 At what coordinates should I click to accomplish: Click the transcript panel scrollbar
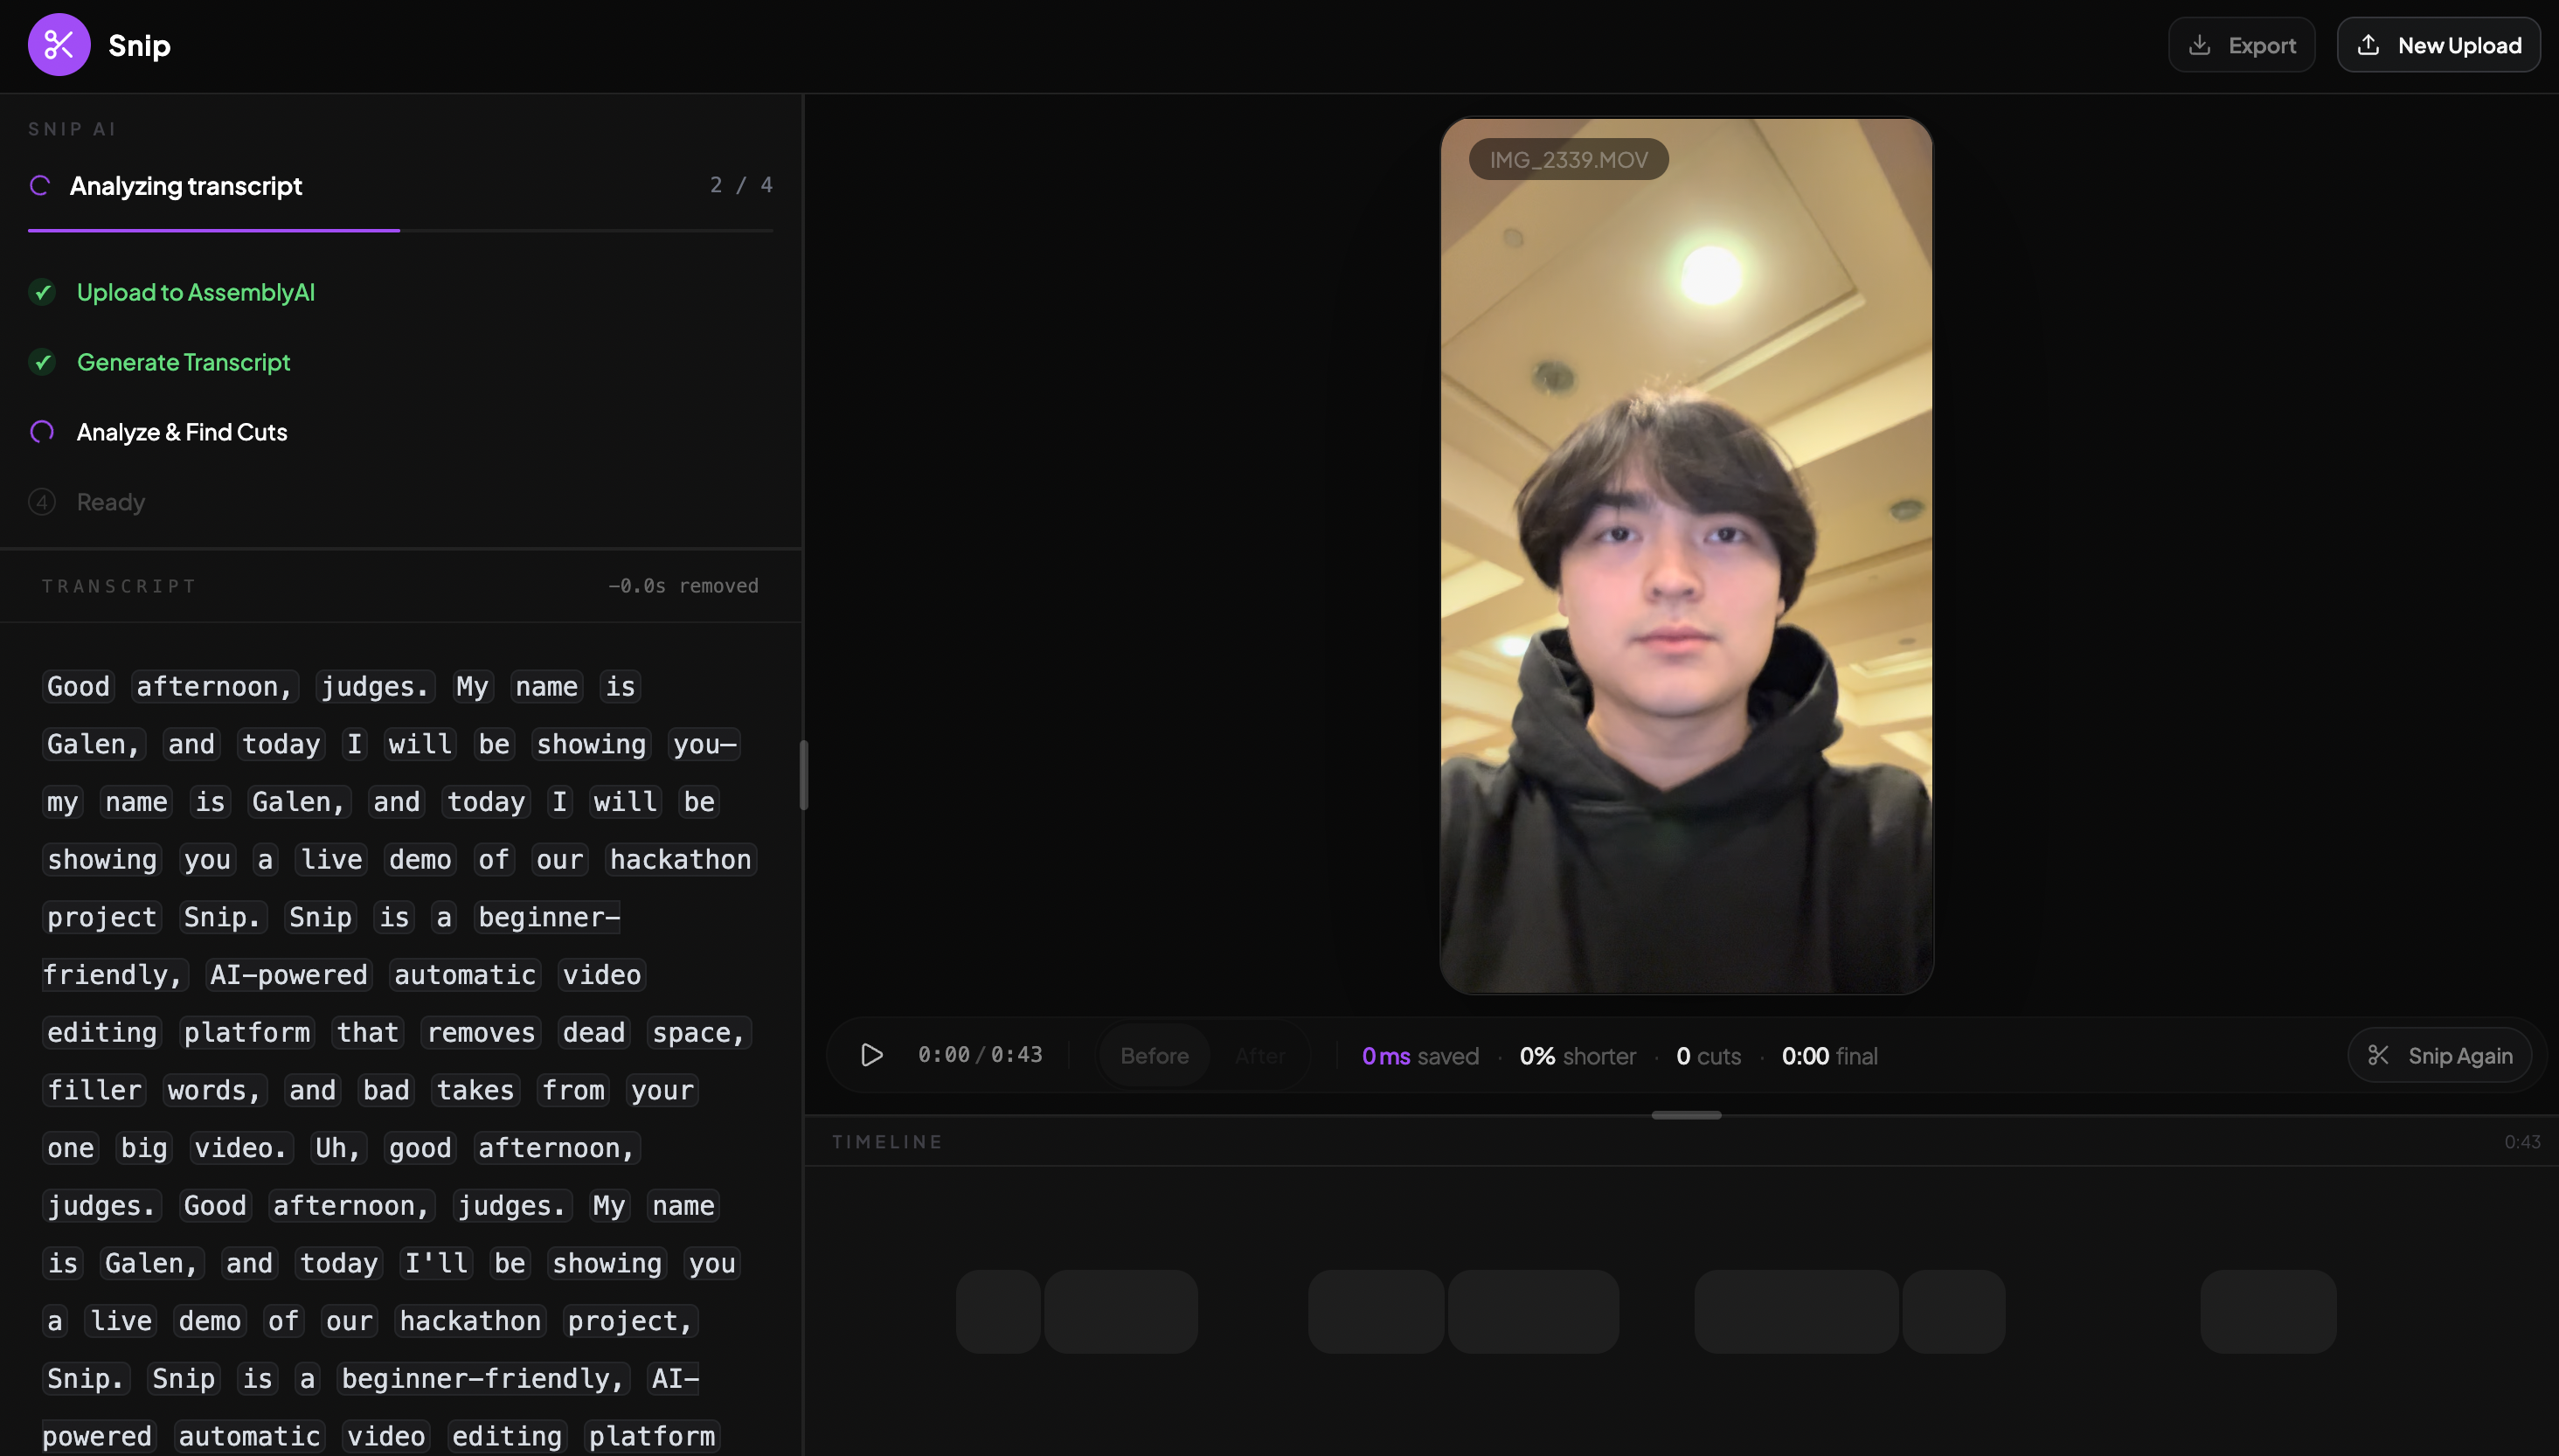(803, 775)
